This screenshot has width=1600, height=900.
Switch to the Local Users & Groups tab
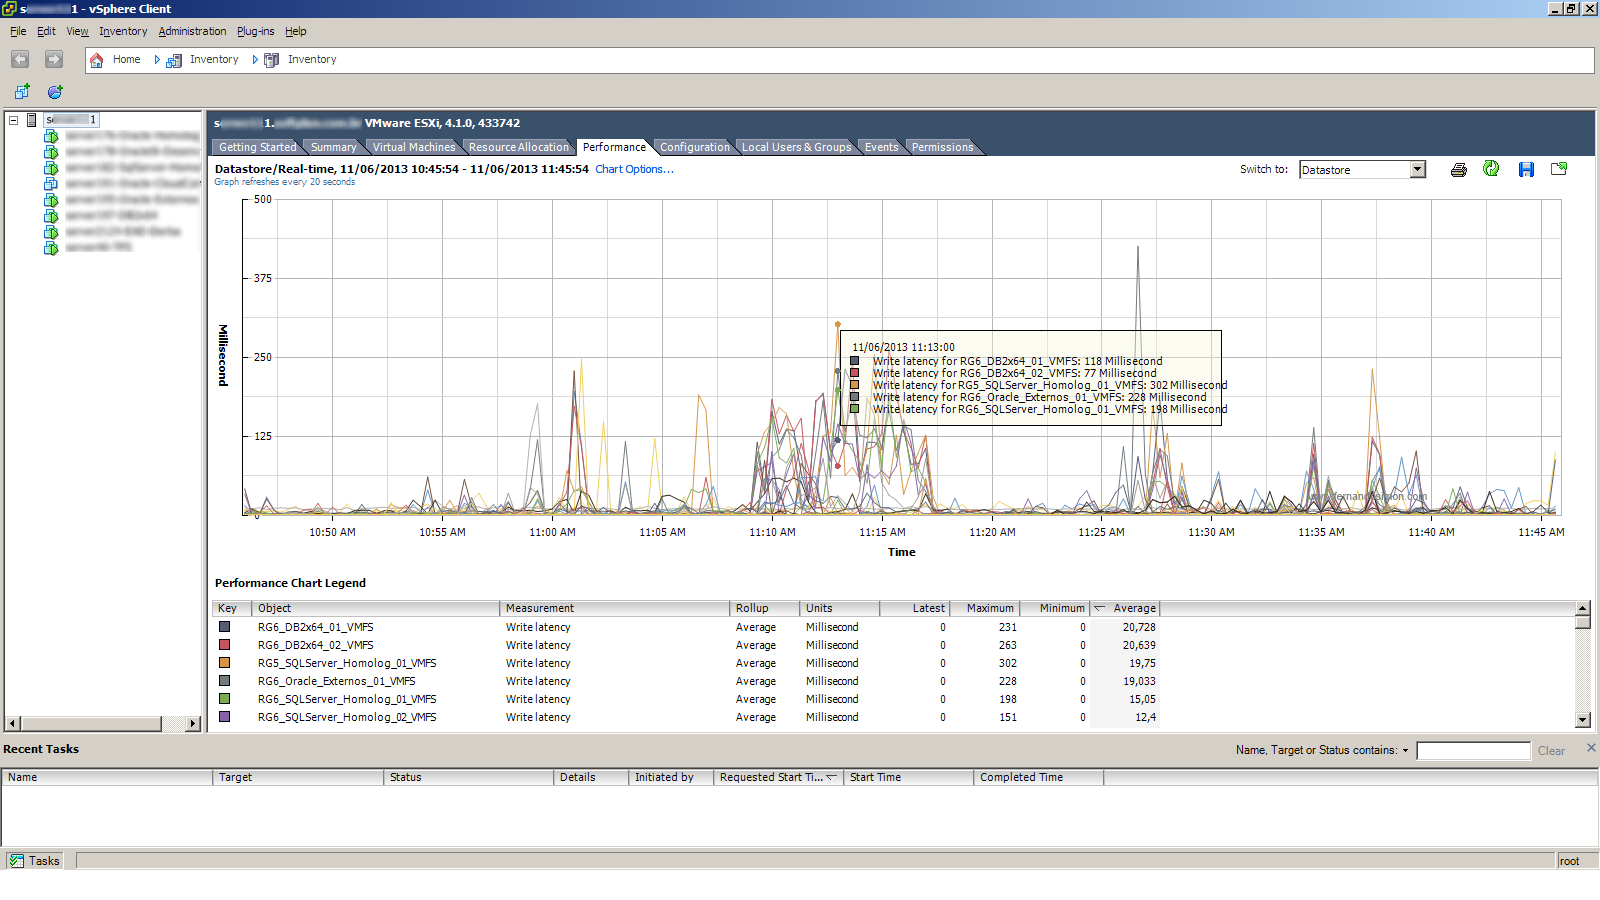pyautogui.click(x=796, y=147)
